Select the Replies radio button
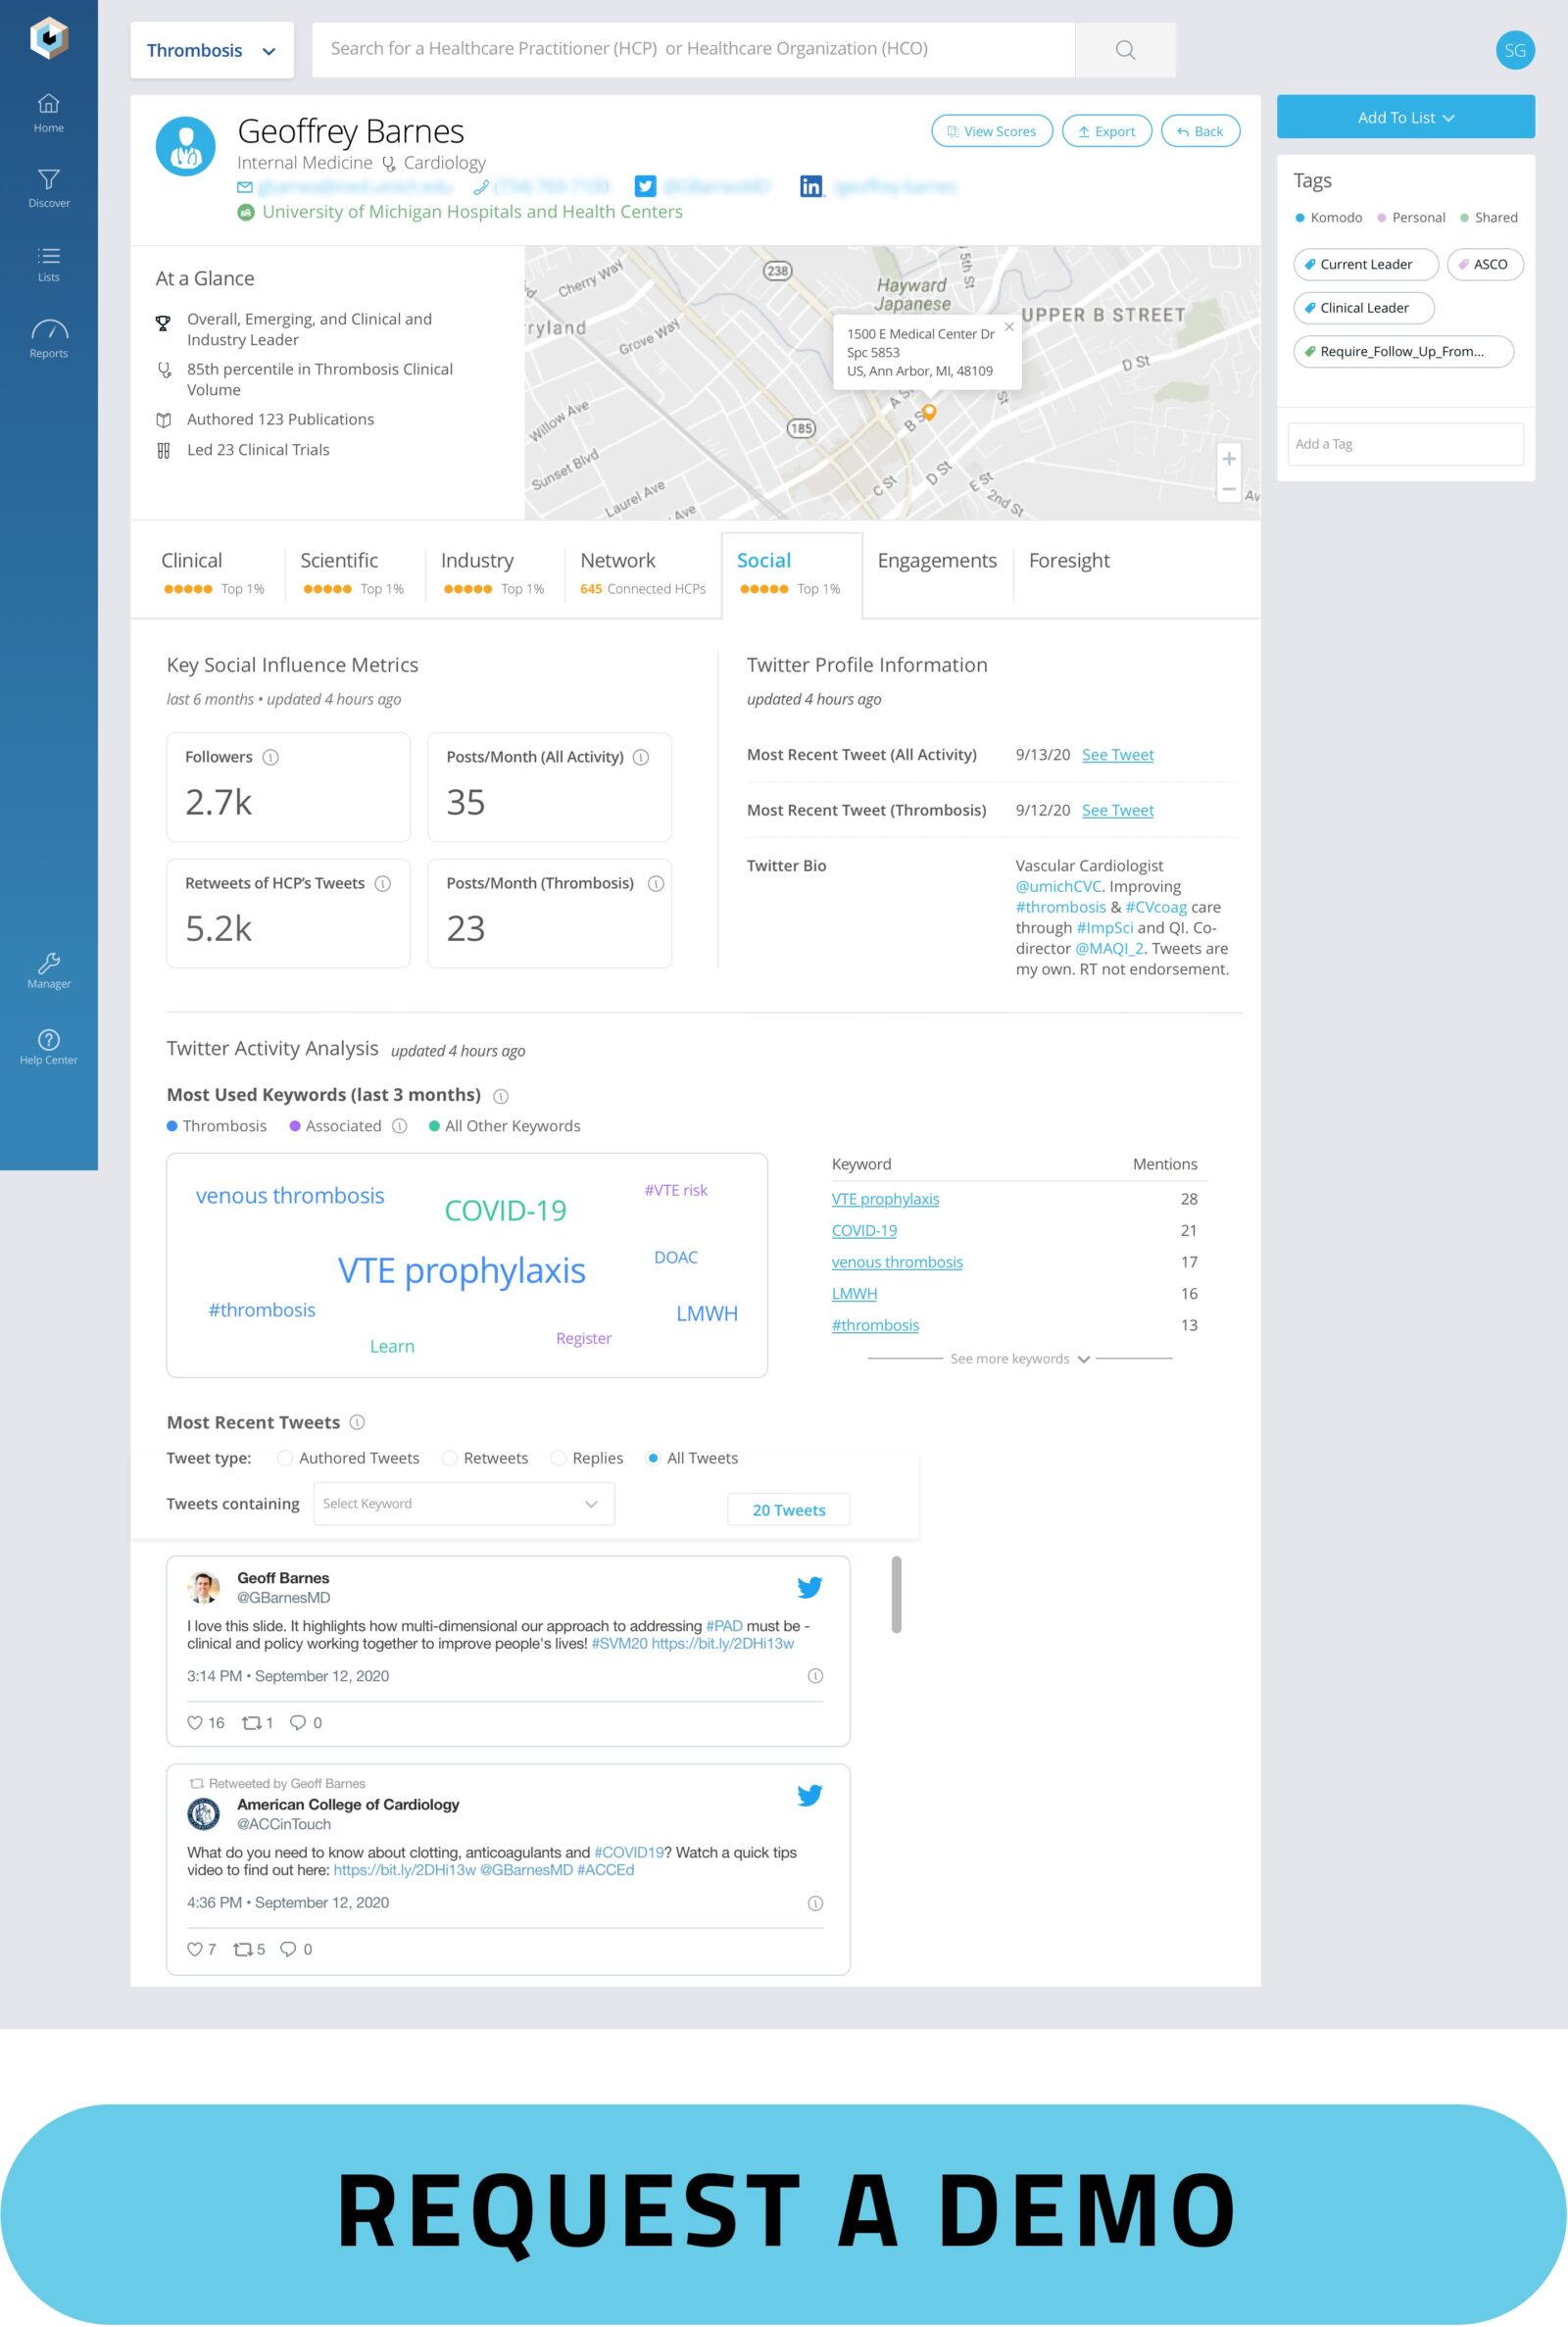 [x=559, y=1458]
